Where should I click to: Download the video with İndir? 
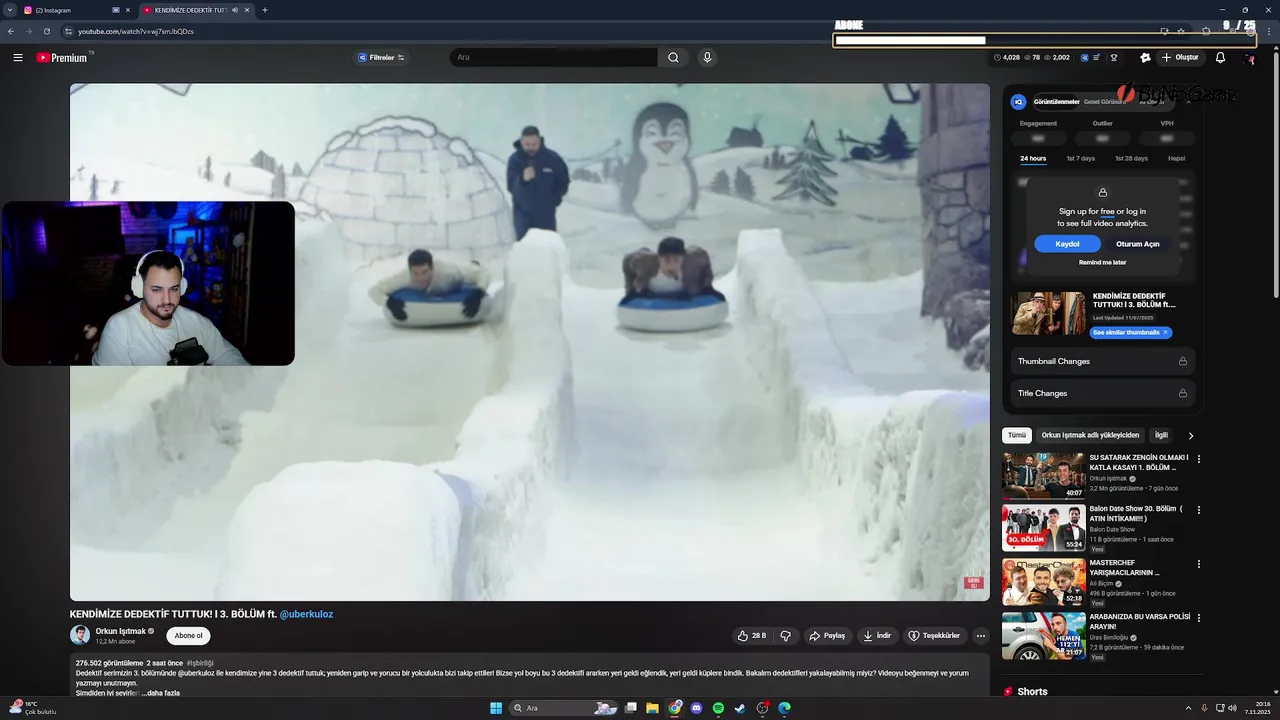tap(877, 636)
